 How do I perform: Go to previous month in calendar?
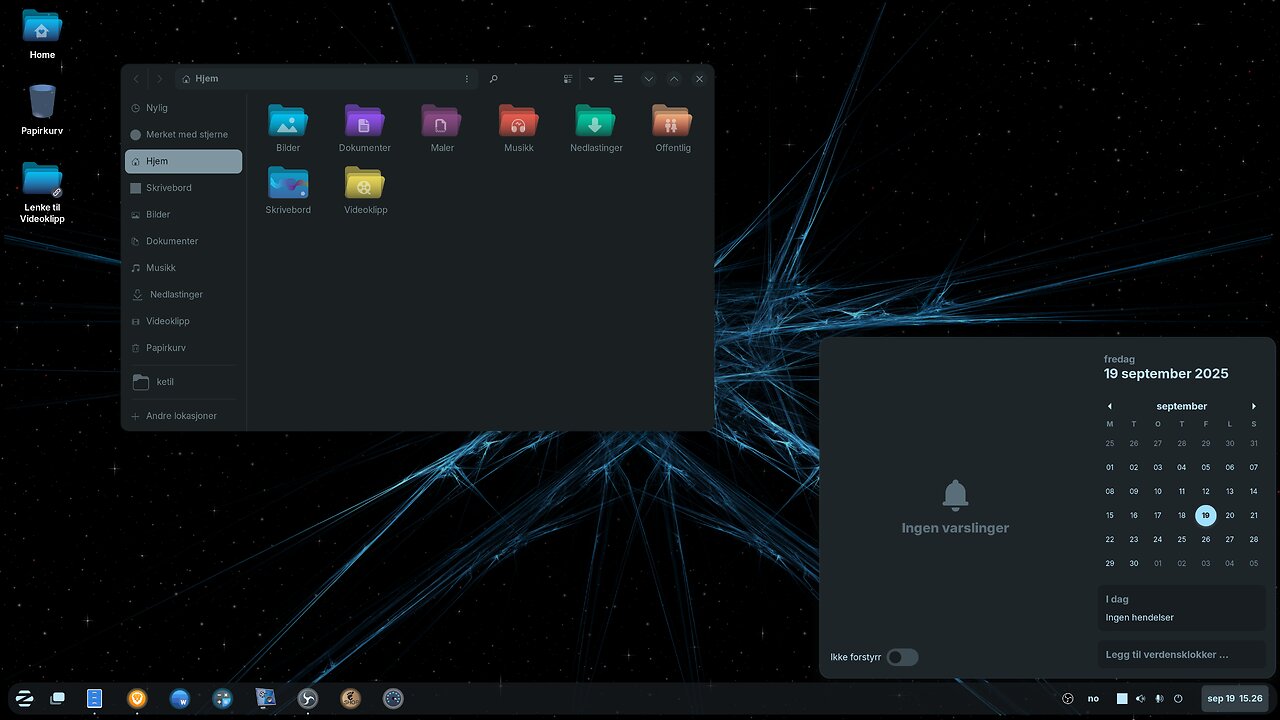1109,406
